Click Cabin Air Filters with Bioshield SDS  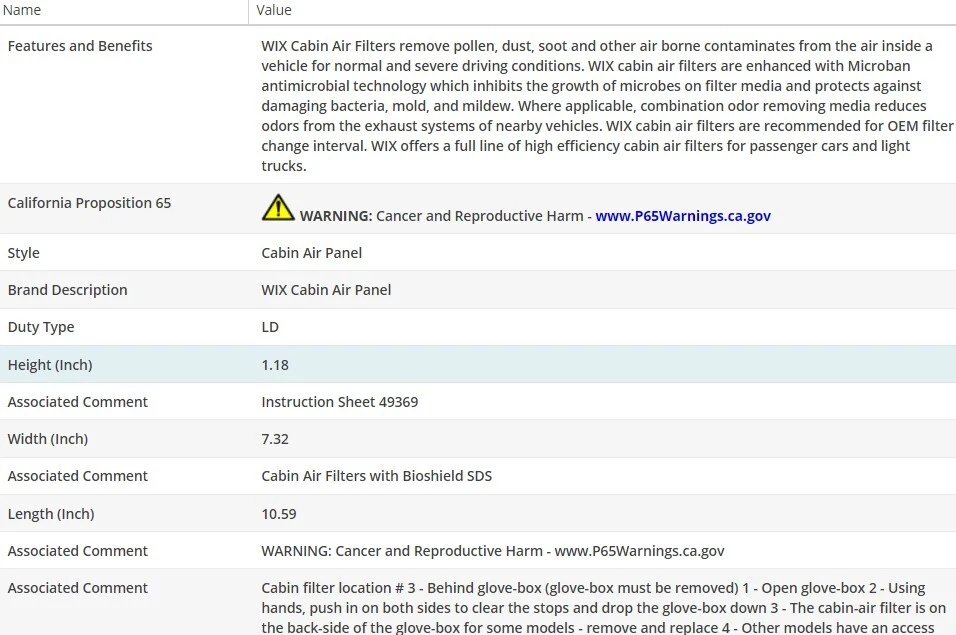click(x=377, y=476)
